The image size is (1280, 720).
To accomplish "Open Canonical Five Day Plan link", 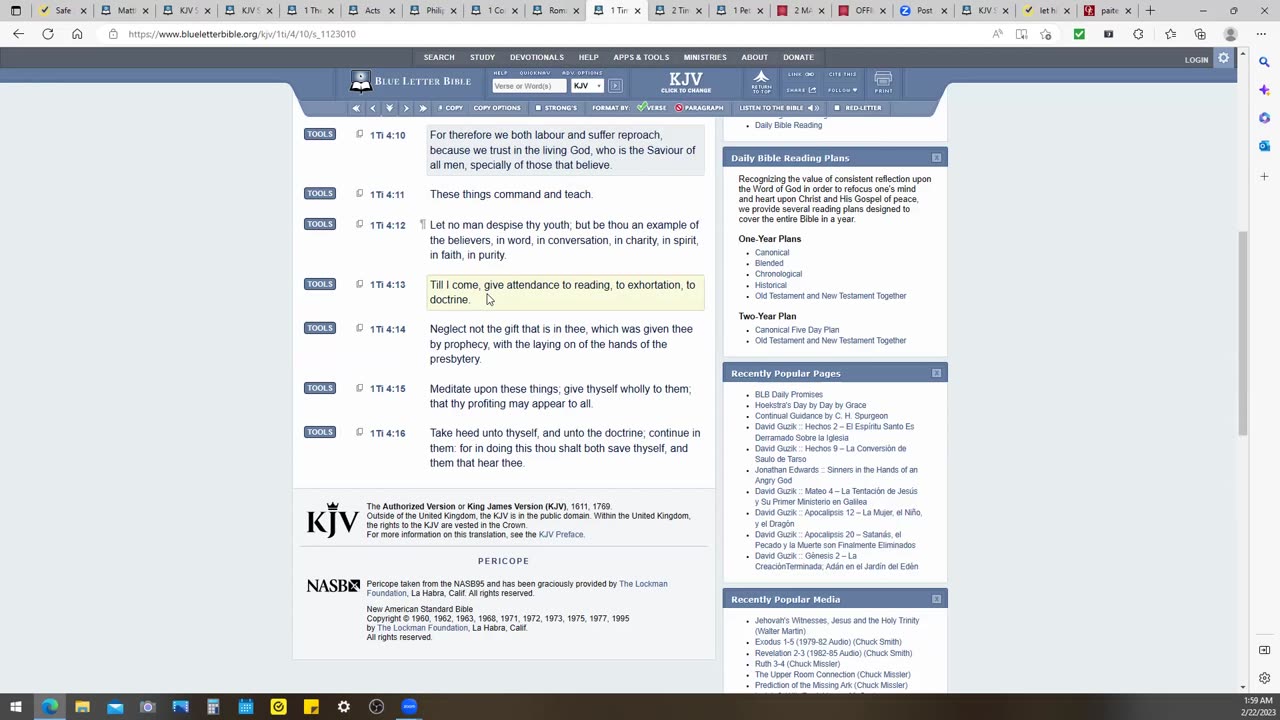I will (797, 330).
